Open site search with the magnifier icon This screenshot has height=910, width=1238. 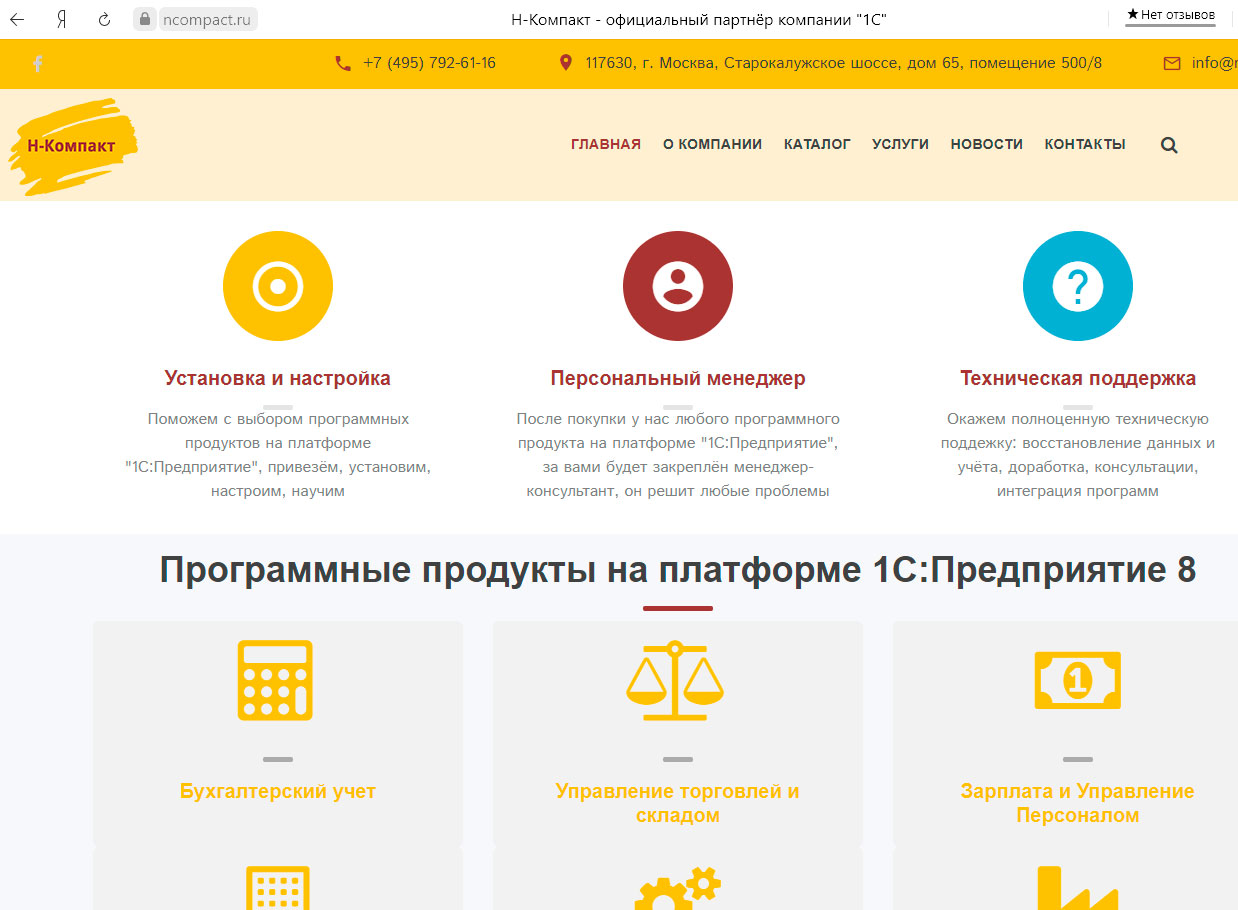point(1169,145)
